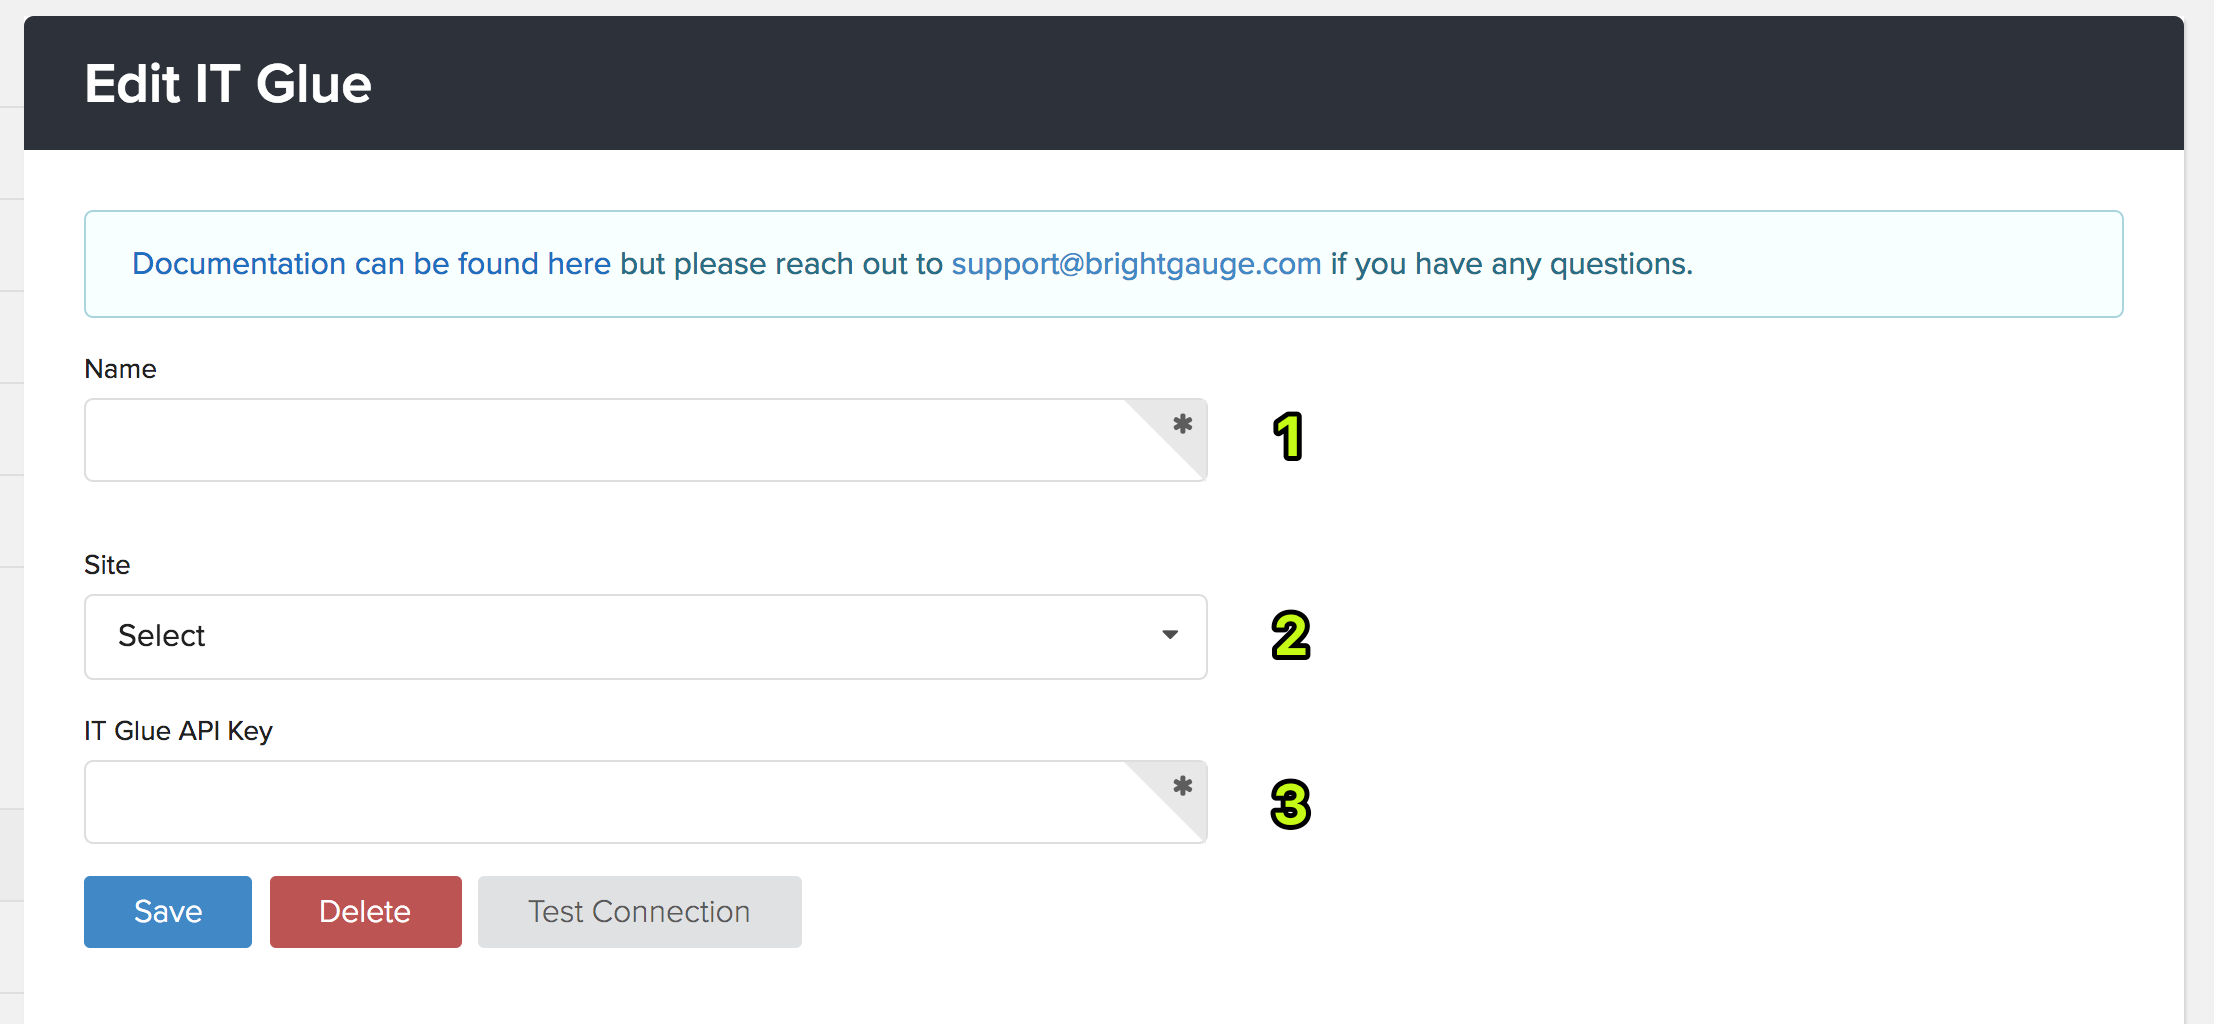
Task: Click the Test Connection button
Action: tap(640, 912)
